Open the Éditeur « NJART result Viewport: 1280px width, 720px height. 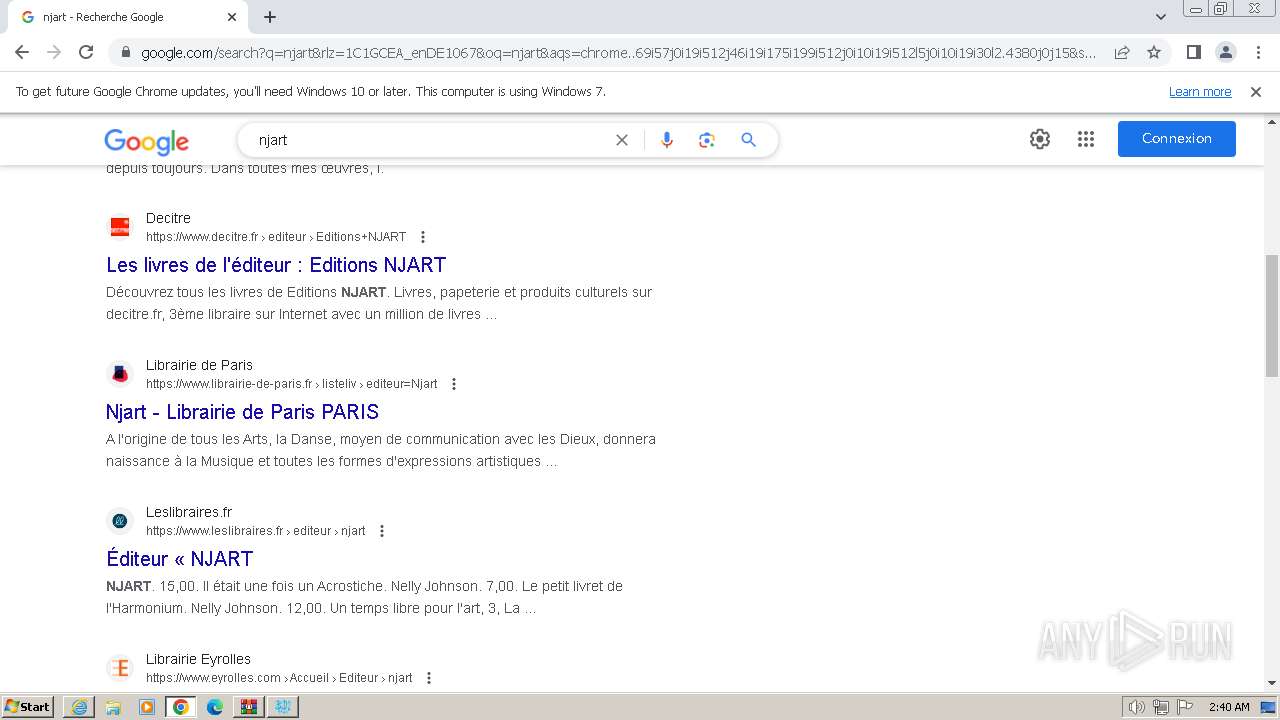click(180, 559)
